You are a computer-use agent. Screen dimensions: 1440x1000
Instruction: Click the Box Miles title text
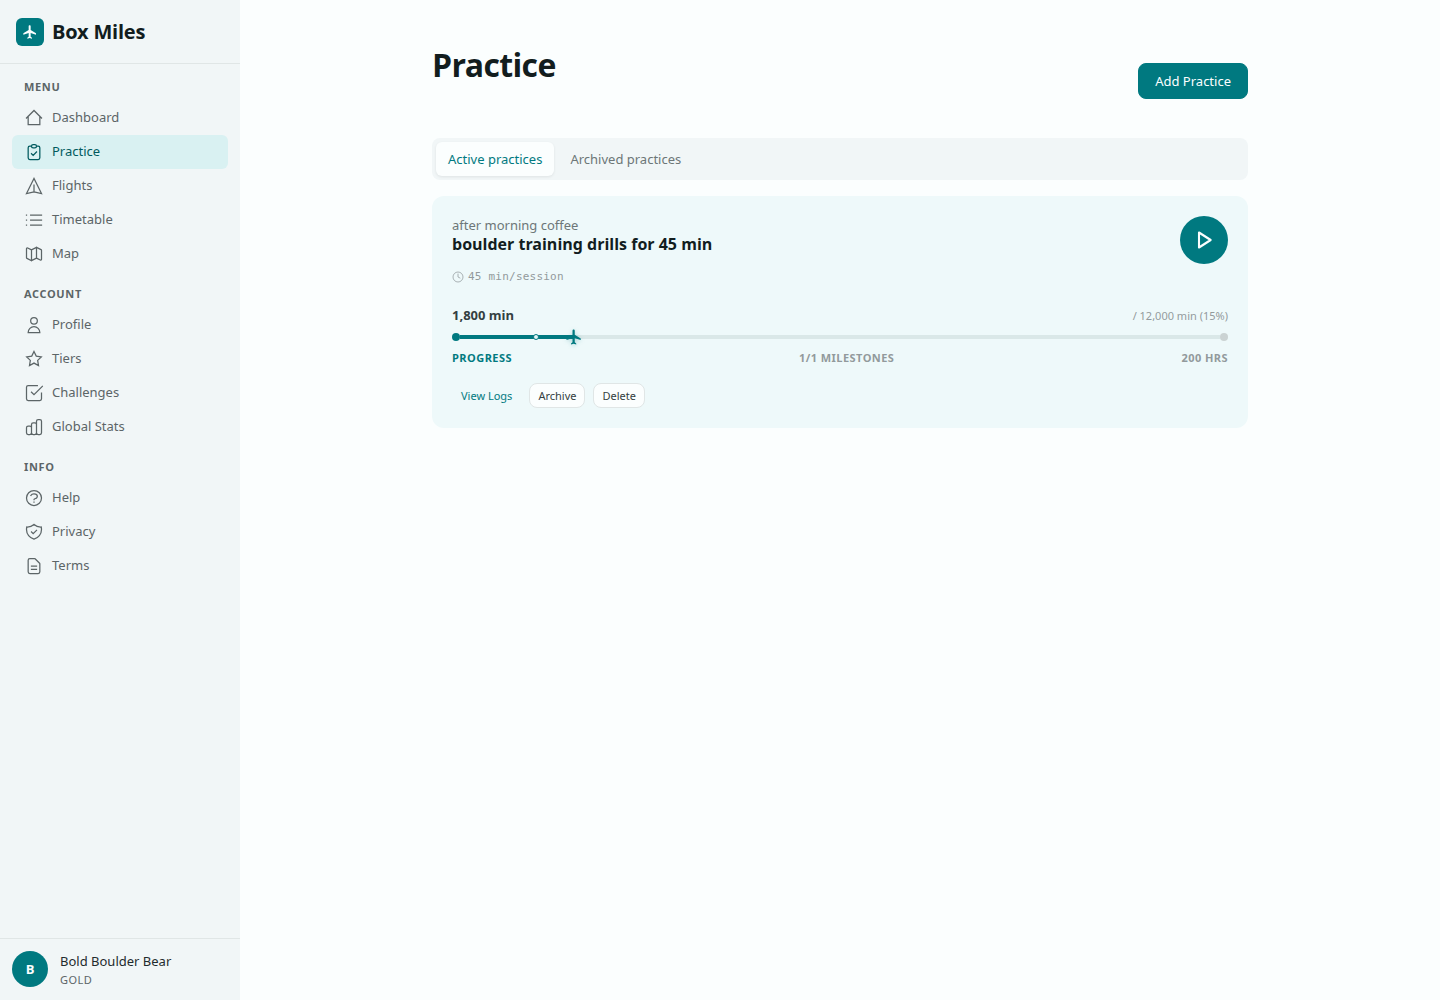click(x=99, y=32)
